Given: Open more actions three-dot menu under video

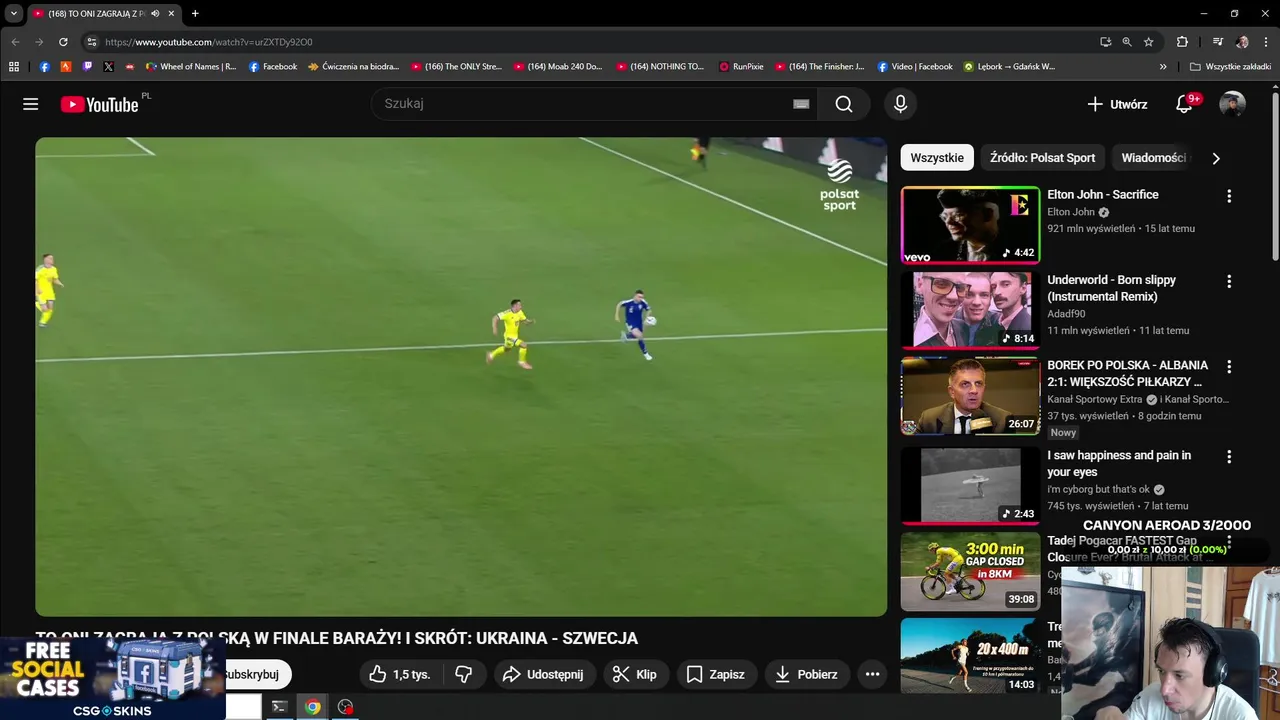Looking at the screenshot, I should click(872, 674).
